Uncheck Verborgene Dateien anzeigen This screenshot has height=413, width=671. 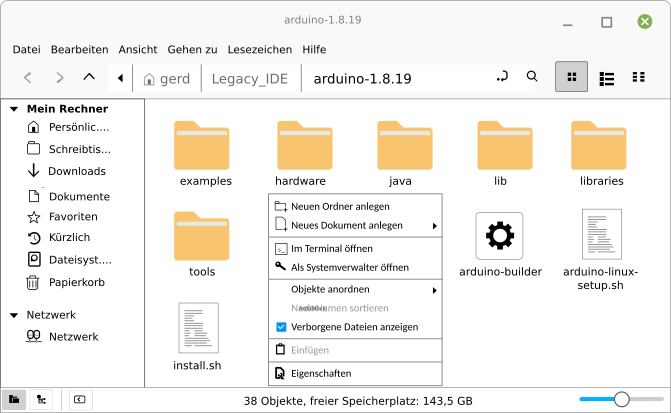pos(281,327)
